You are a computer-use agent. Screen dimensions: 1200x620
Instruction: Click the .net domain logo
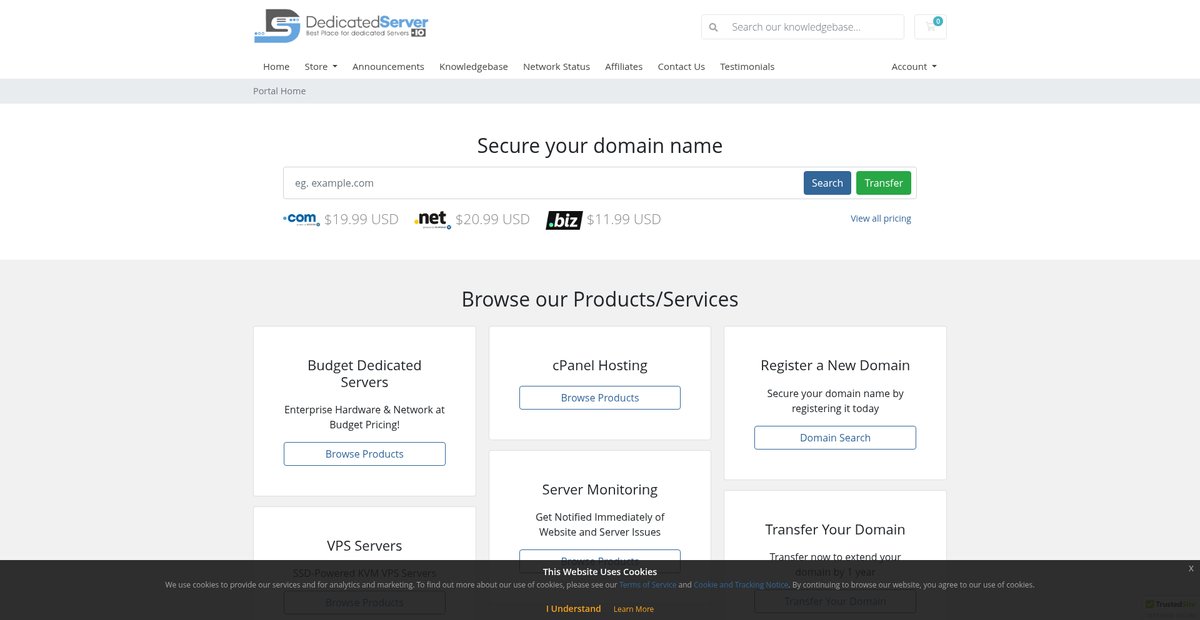pos(432,219)
